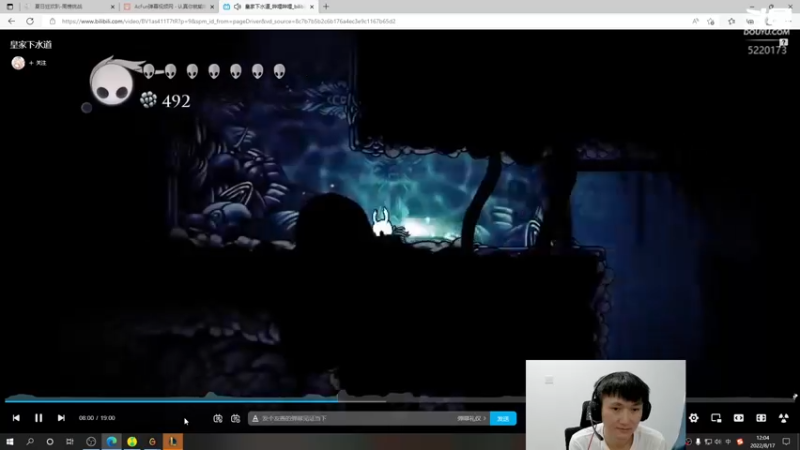Add this page to favorites

tap(711, 21)
